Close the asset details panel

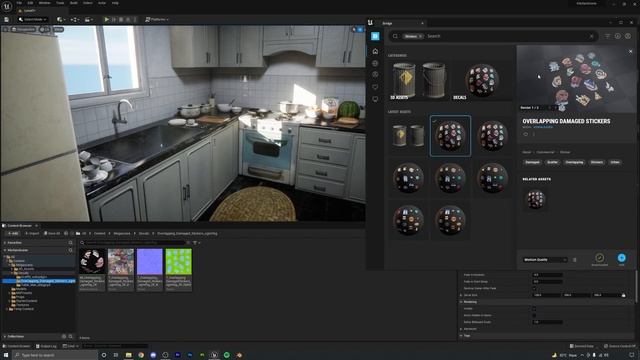(630, 51)
